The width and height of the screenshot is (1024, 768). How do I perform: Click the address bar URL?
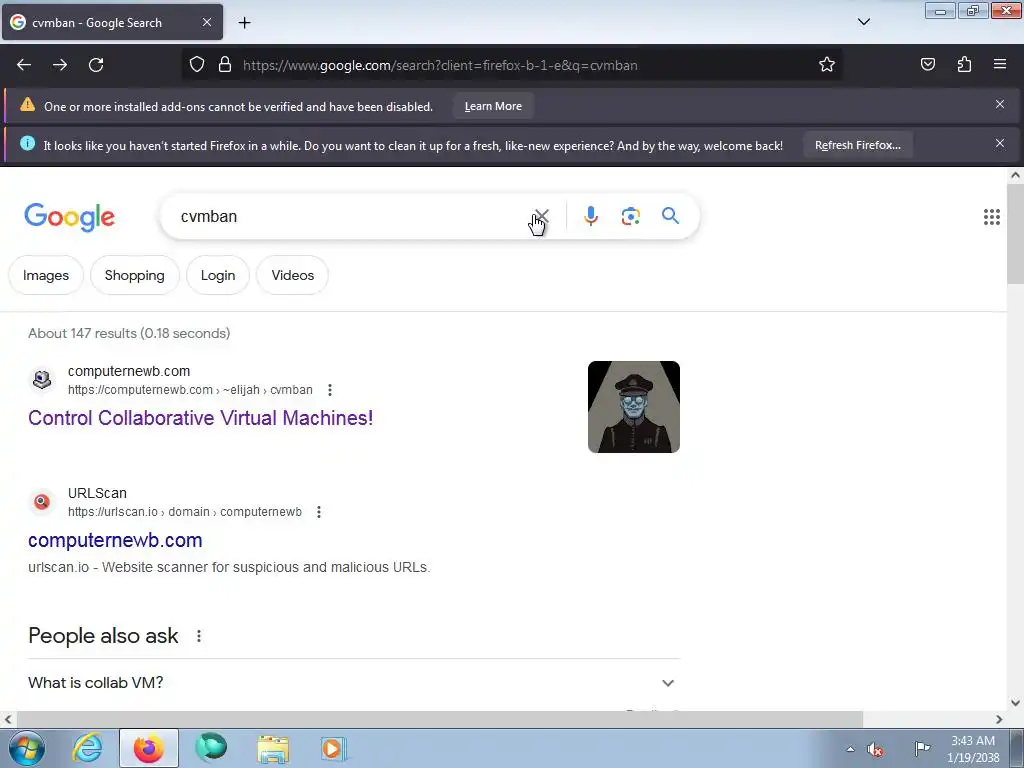tap(440, 65)
